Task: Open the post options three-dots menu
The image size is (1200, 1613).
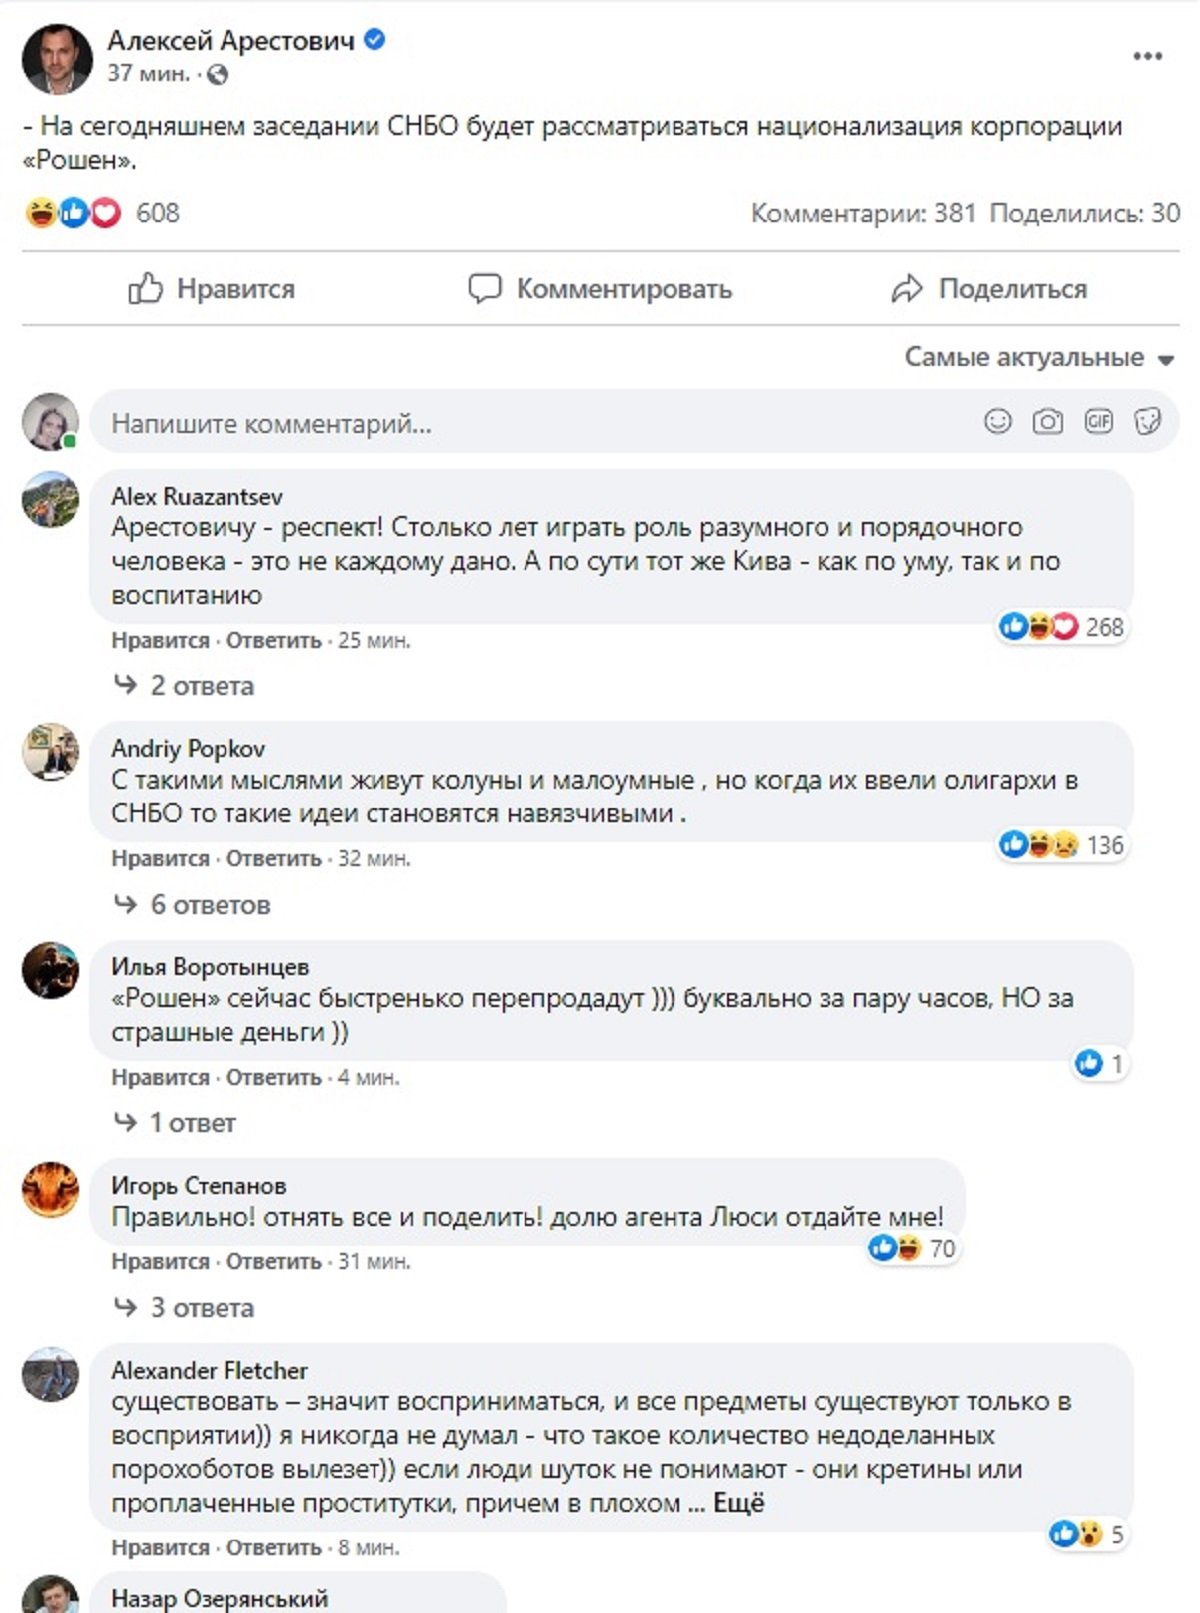Action: [x=1147, y=56]
